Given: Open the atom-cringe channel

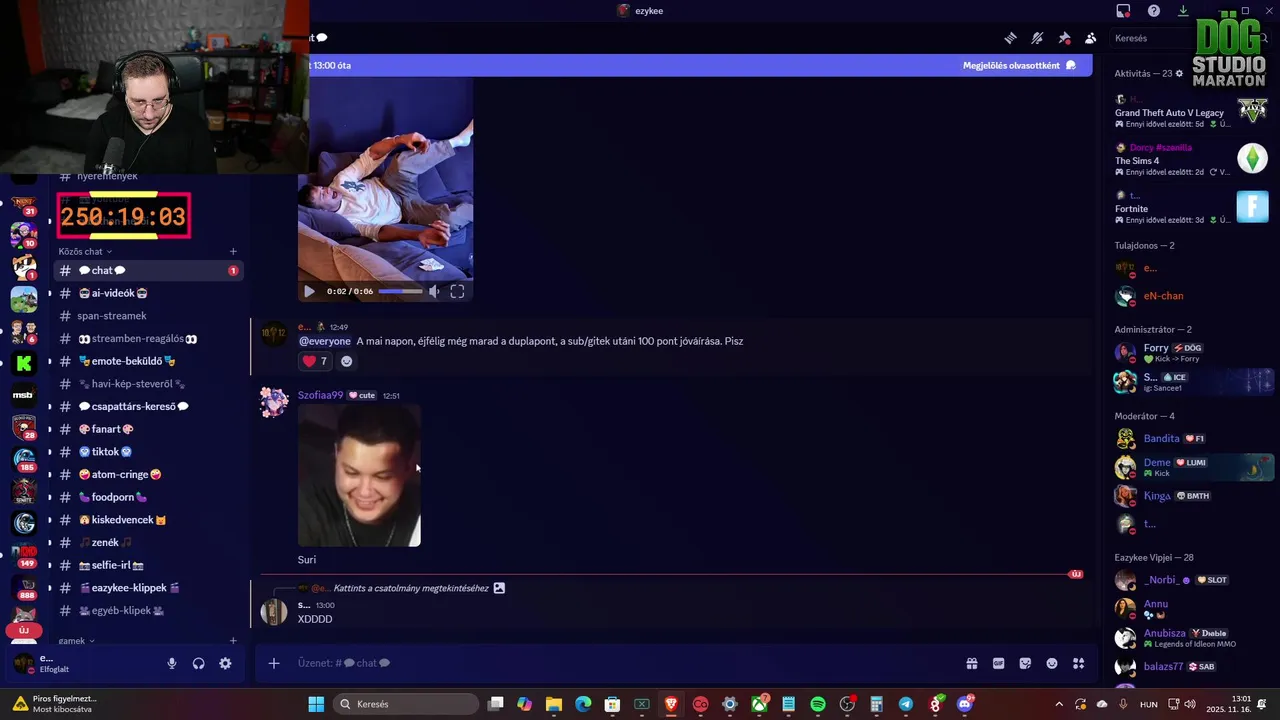Looking at the screenshot, I should 148,475.
